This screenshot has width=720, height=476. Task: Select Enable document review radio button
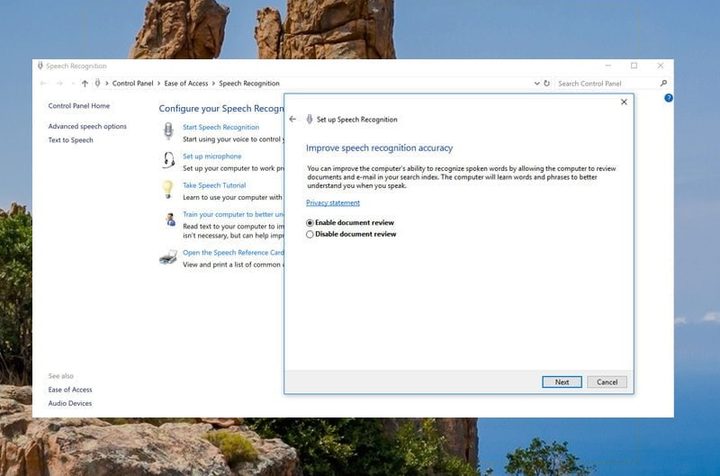[x=309, y=223]
